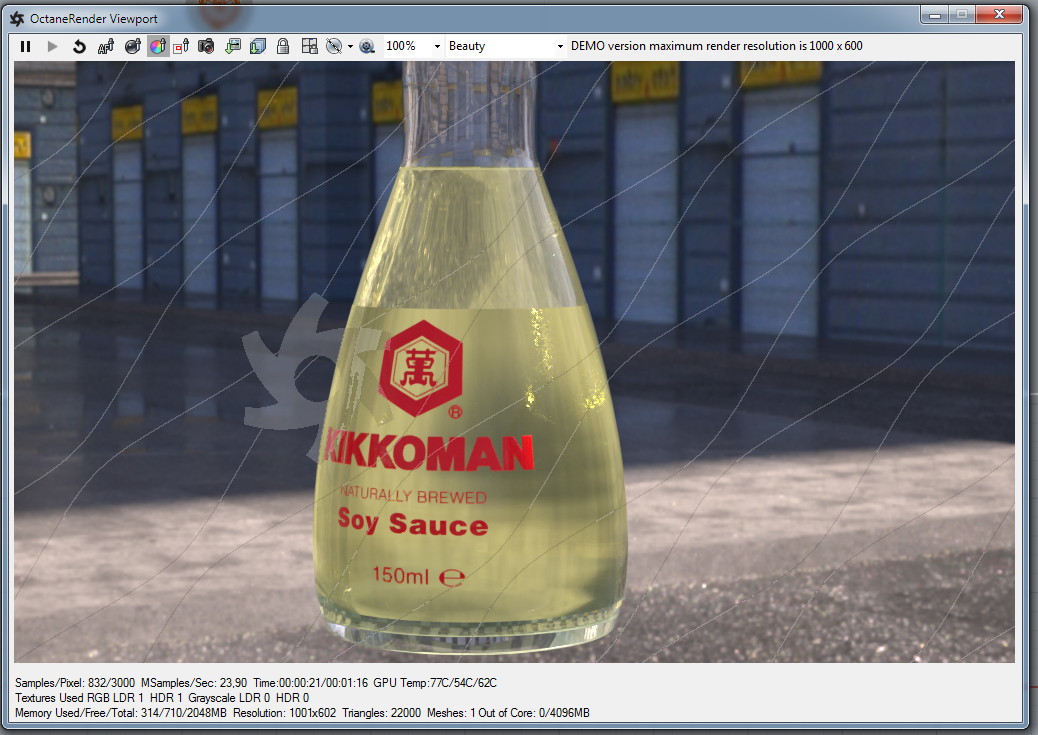
Task: Minimize the OctaneRender Viewport window
Action: [x=935, y=15]
